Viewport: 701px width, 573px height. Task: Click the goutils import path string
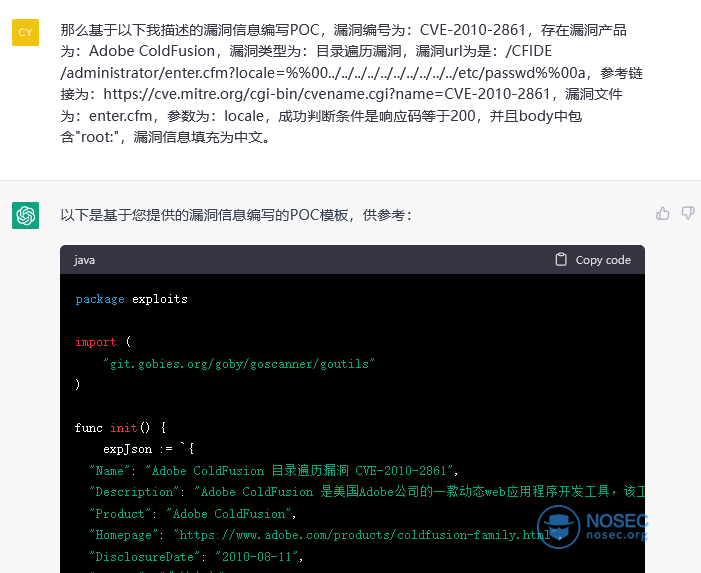point(239,364)
